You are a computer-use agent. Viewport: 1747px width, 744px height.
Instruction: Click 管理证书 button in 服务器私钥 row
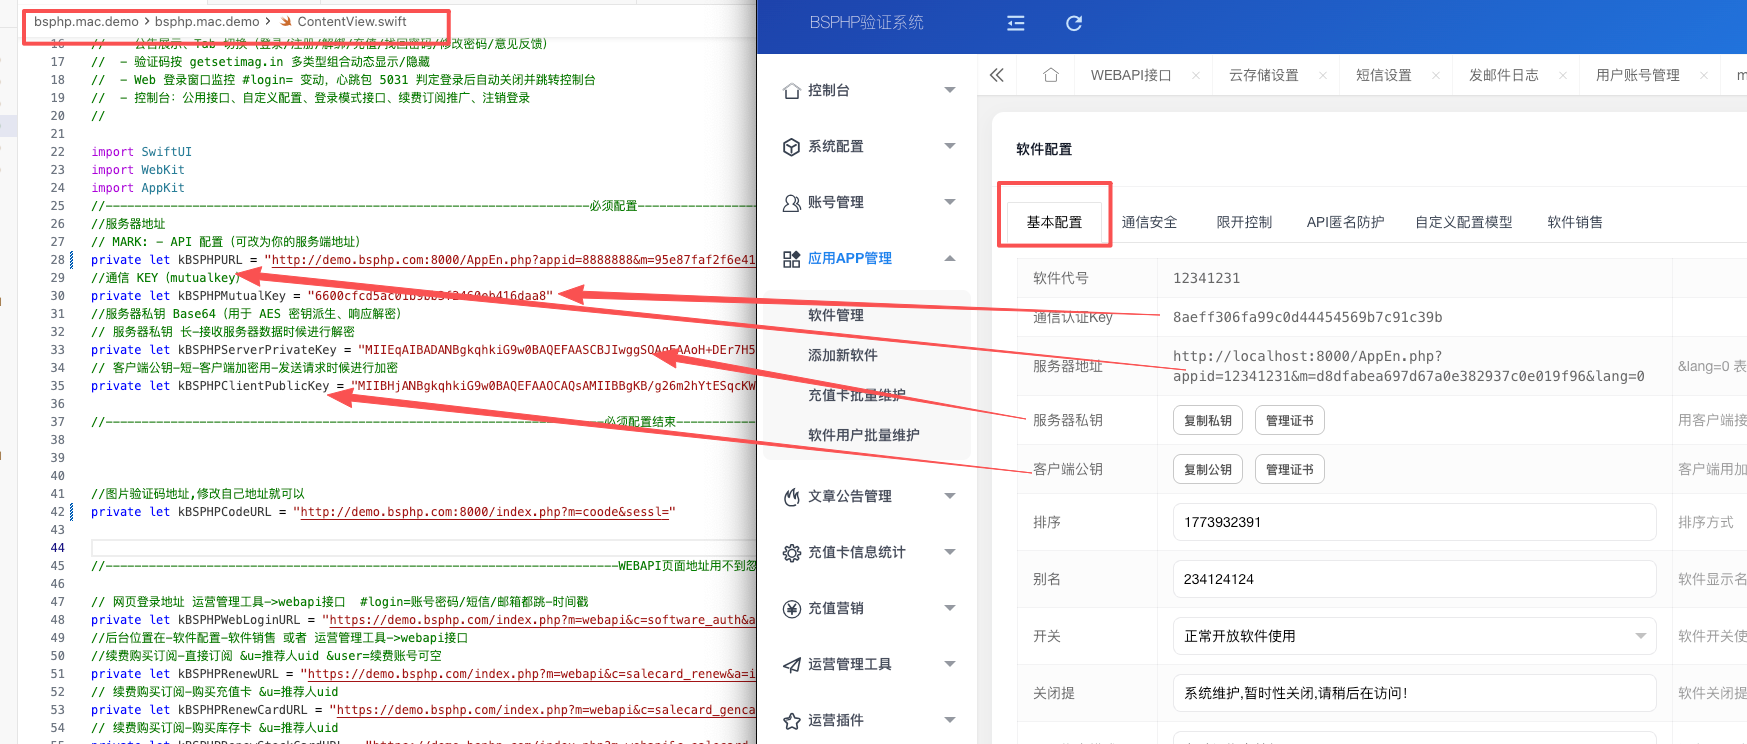(1290, 421)
